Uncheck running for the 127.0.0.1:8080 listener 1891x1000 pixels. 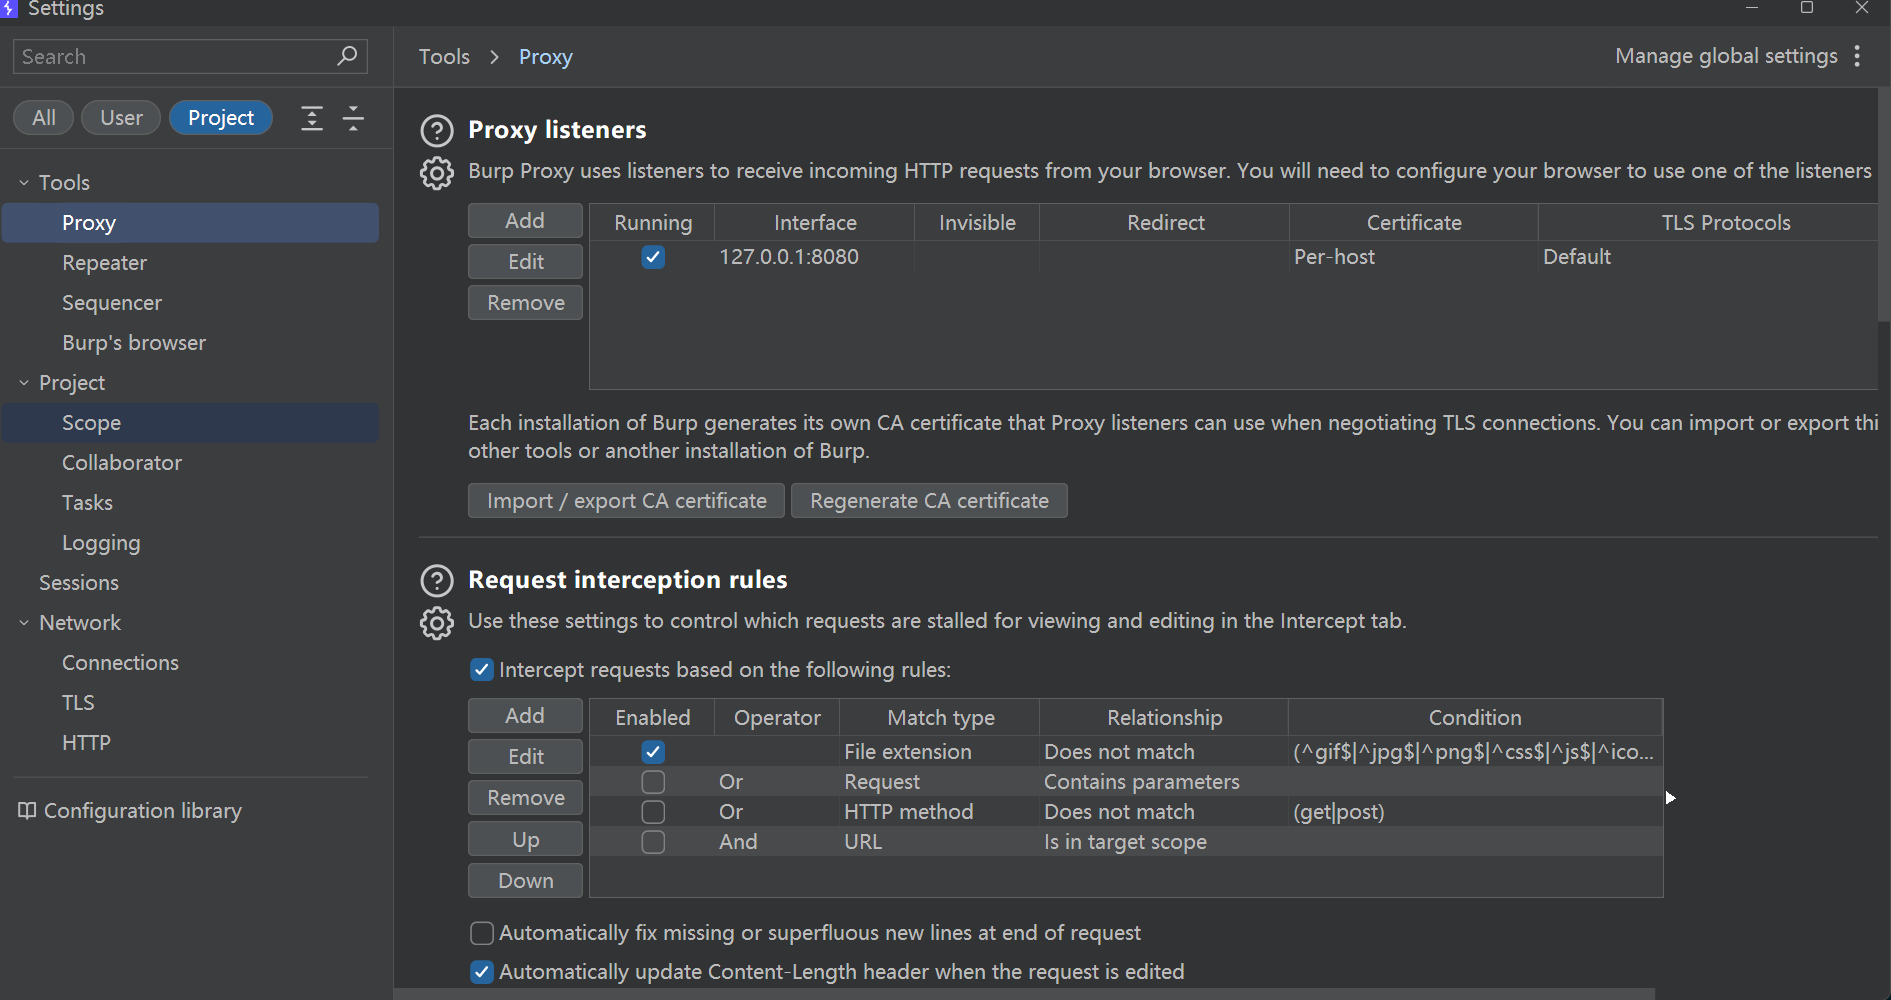(x=653, y=257)
